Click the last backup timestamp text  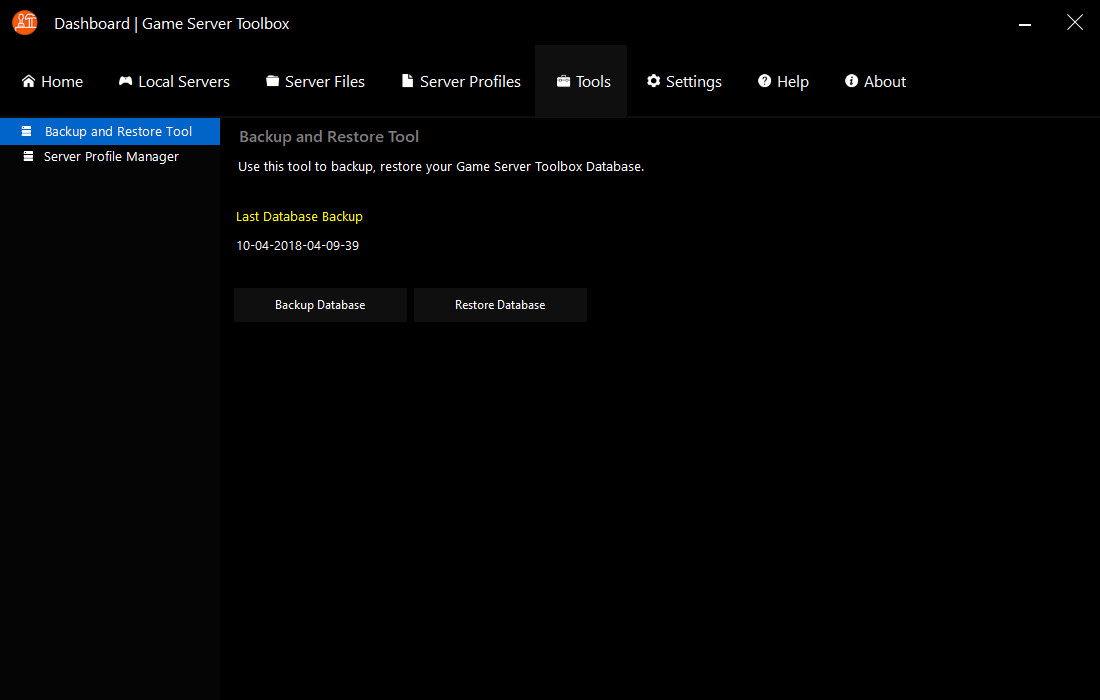[x=297, y=245]
